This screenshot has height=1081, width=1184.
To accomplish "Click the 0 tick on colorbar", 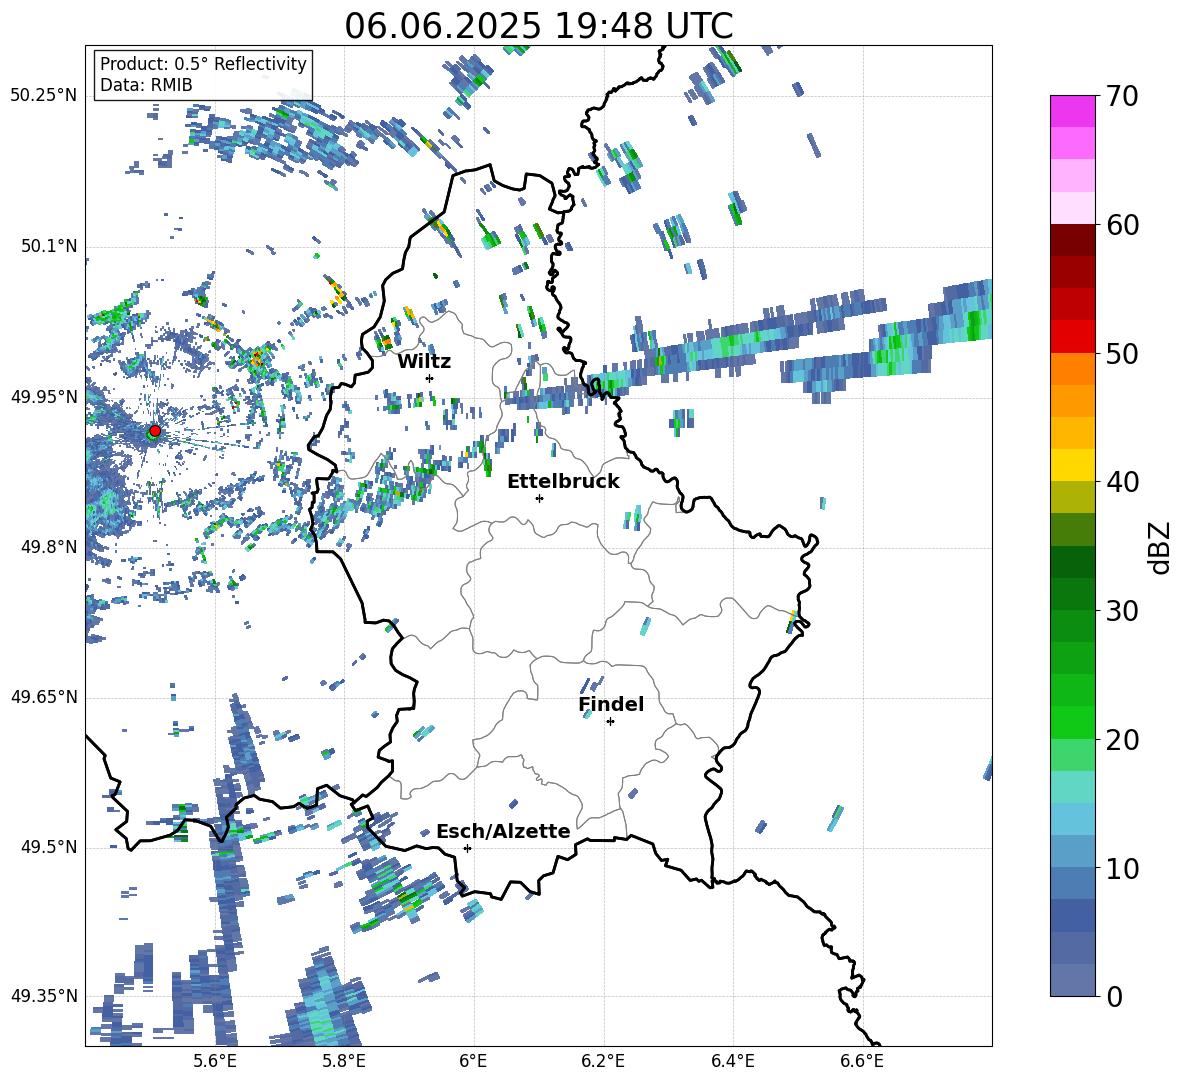I will pyautogui.click(x=1115, y=997).
